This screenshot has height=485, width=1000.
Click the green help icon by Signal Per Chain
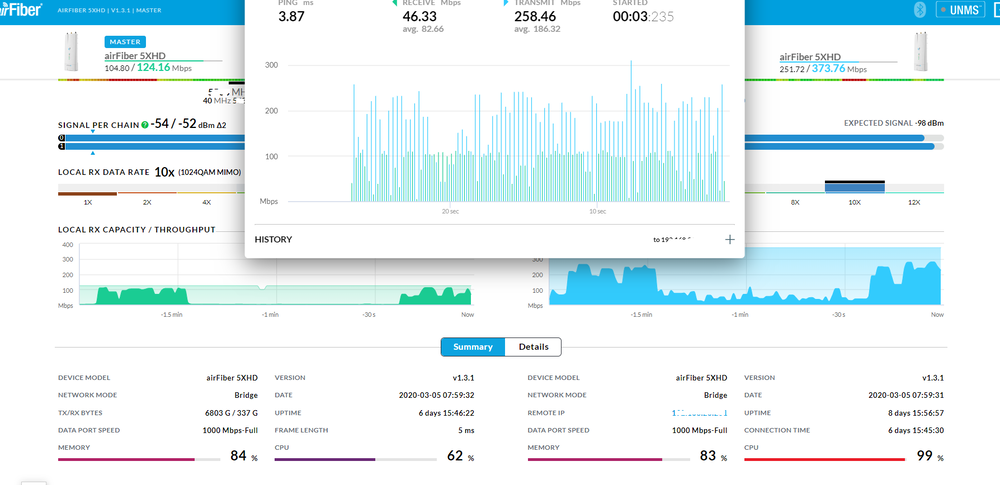click(x=145, y=124)
